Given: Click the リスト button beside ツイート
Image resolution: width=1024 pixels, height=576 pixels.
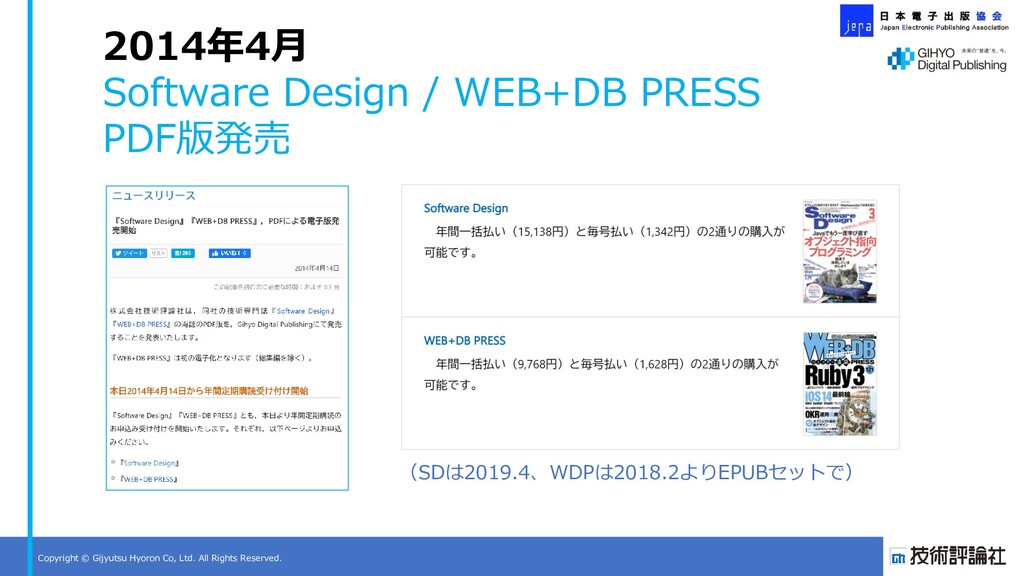Looking at the screenshot, I should click(x=158, y=253).
